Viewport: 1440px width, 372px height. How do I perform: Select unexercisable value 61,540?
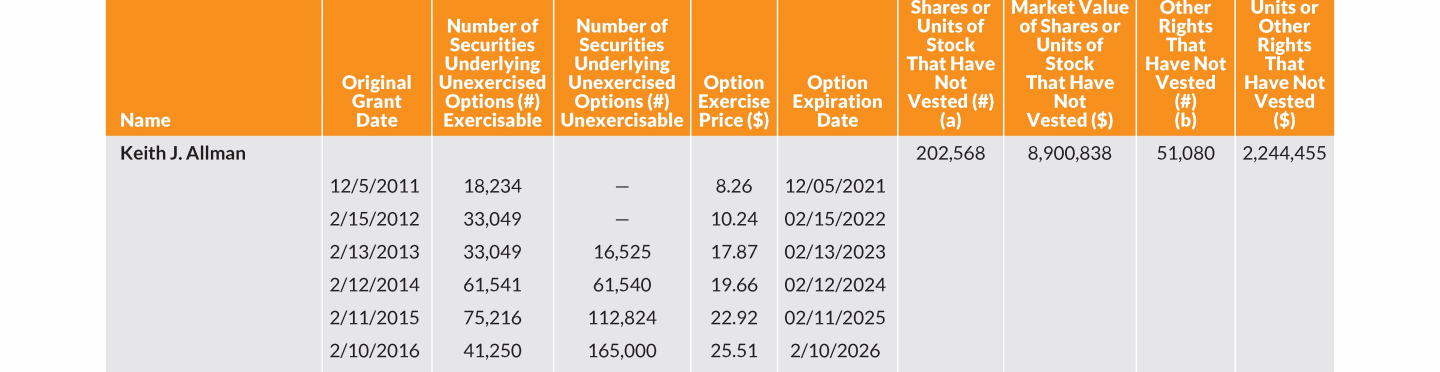621,285
